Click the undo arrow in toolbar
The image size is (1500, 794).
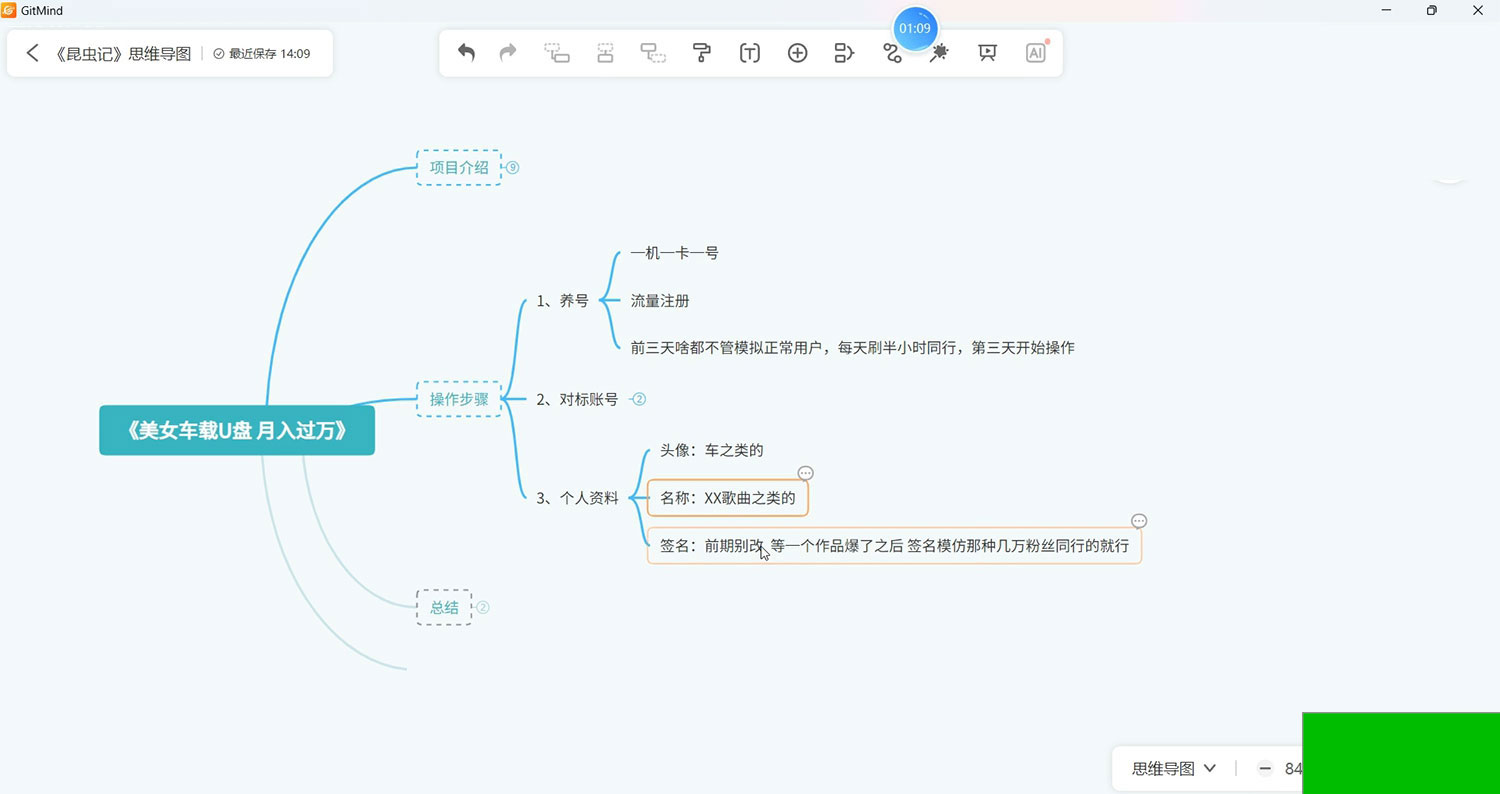pyautogui.click(x=466, y=53)
